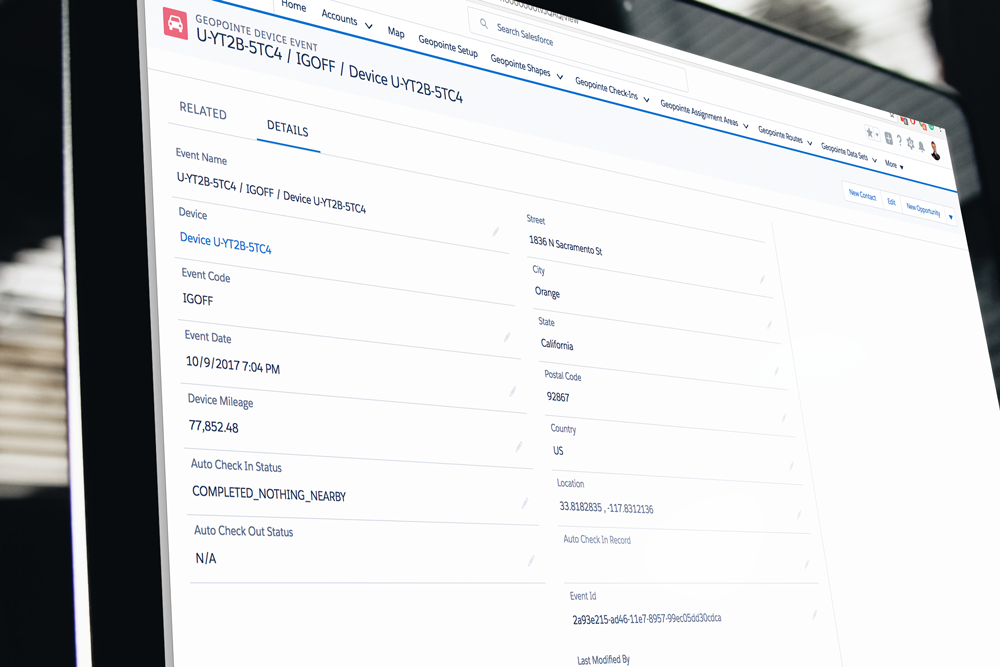
Task: Open the help question mark icon
Action: [899, 141]
